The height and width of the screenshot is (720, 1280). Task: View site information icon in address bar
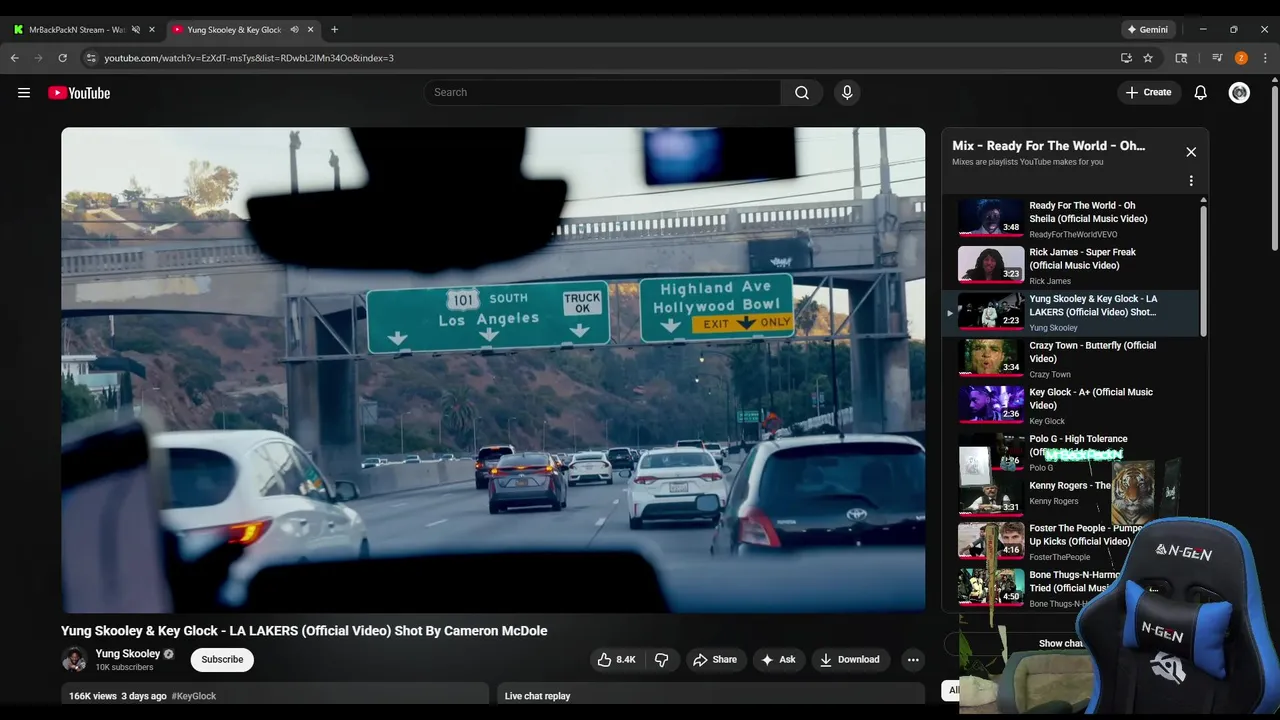click(x=91, y=58)
